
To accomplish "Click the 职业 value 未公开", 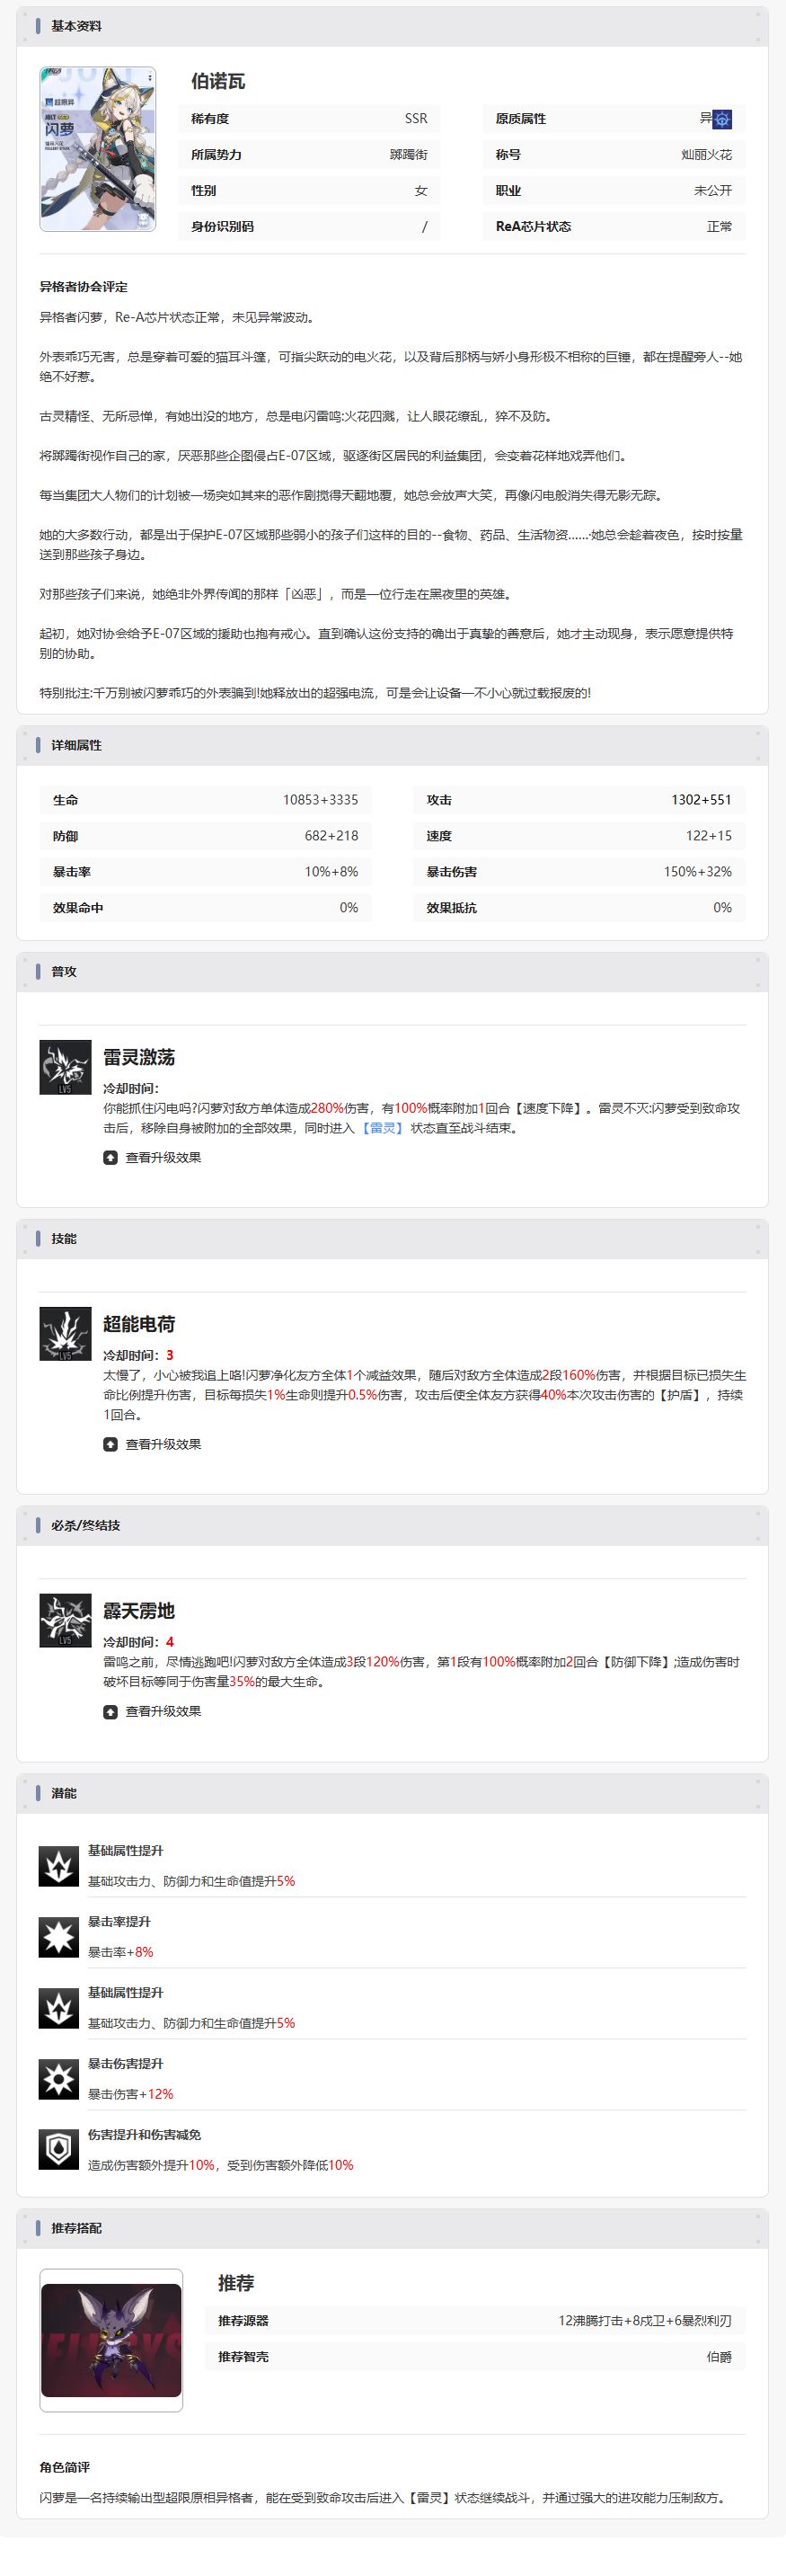I will pyautogui.click(x=713, y=191).
